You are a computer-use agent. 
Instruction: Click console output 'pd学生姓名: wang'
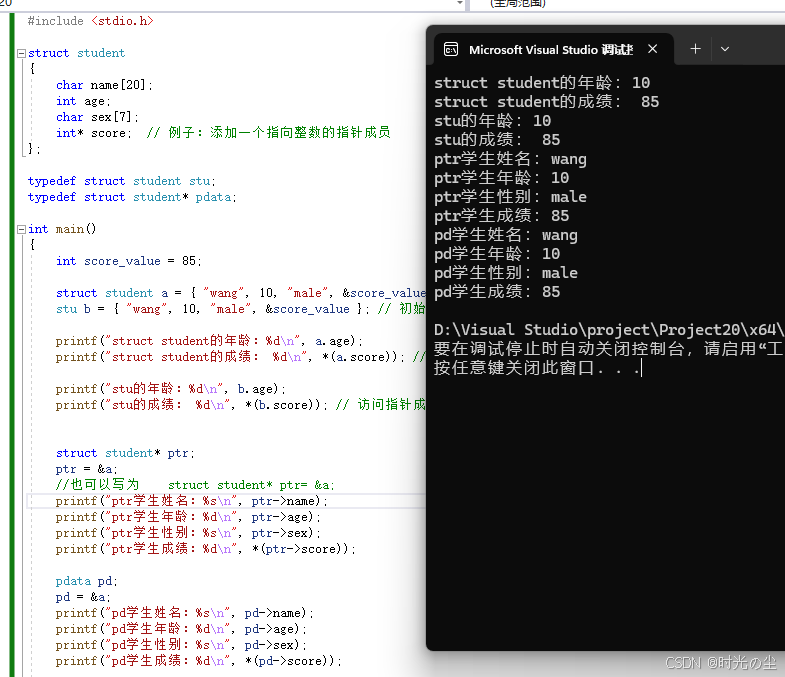point(506,235)
